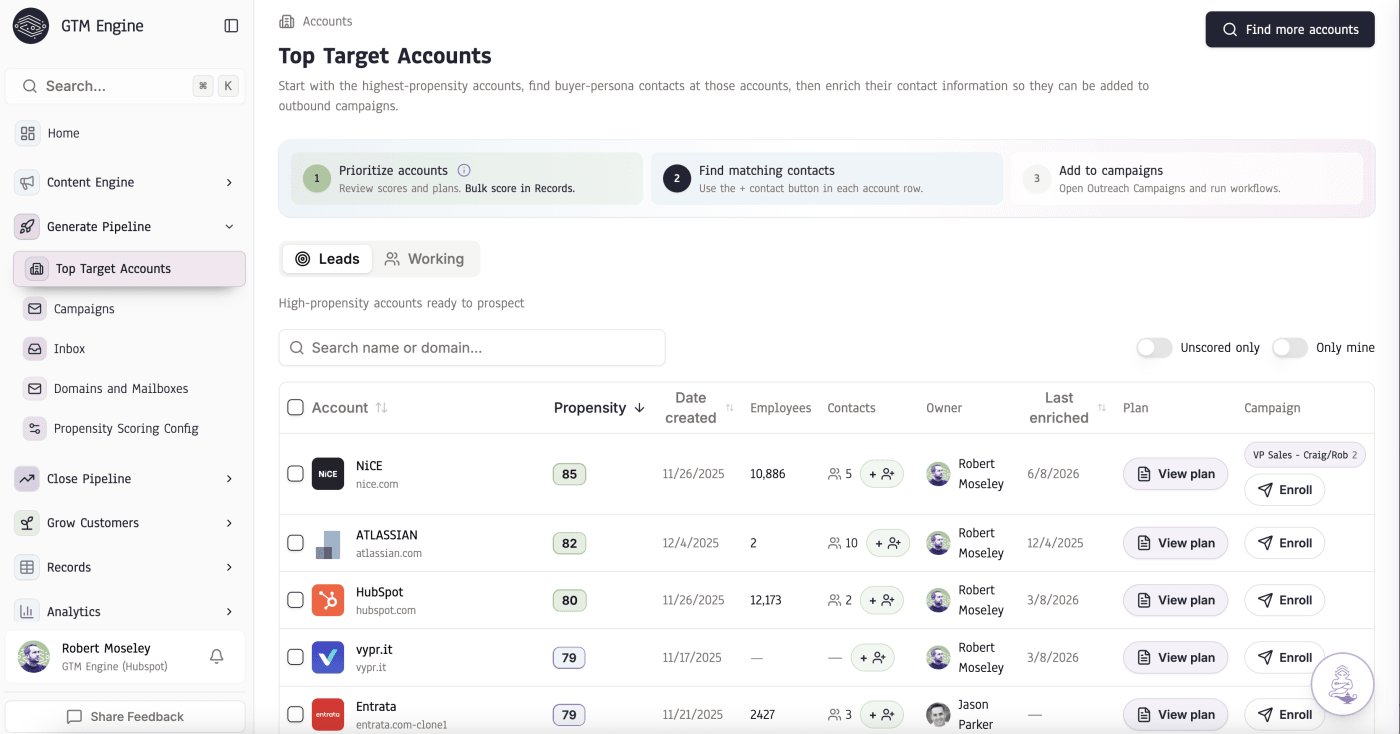Expand the Records menu
This screenshot has width=1400, height=734.
125,567
